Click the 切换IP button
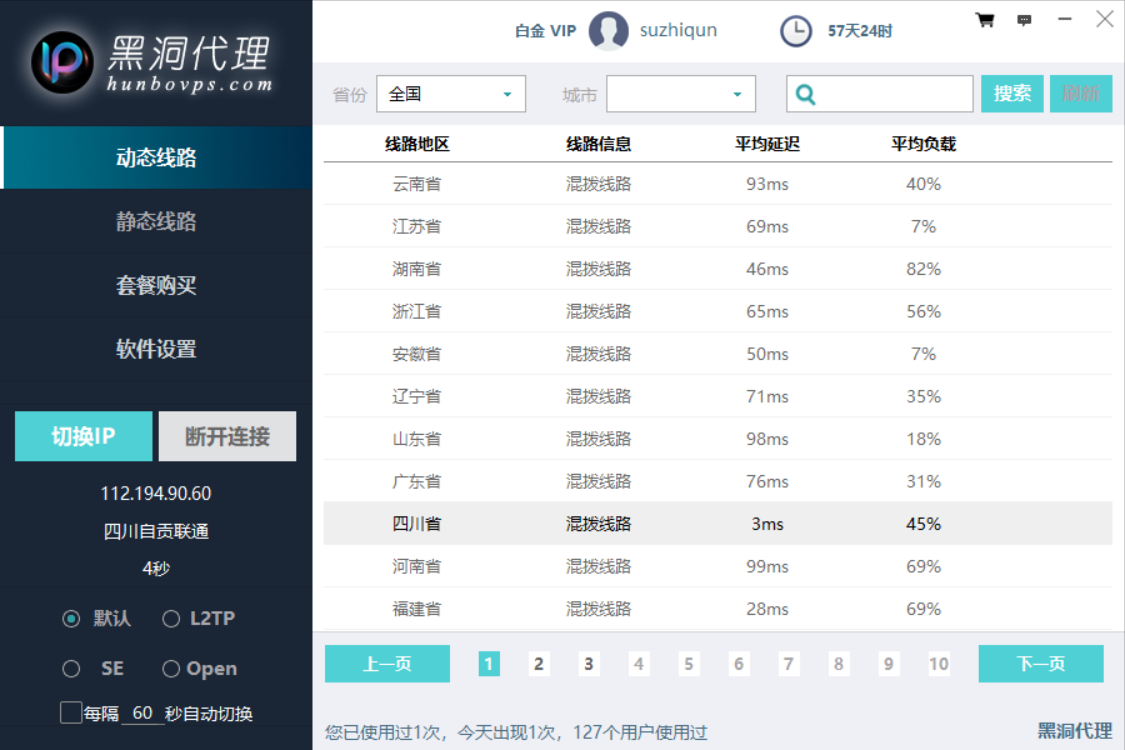This screenshot has width=1125, height=750. pos(84,436)
